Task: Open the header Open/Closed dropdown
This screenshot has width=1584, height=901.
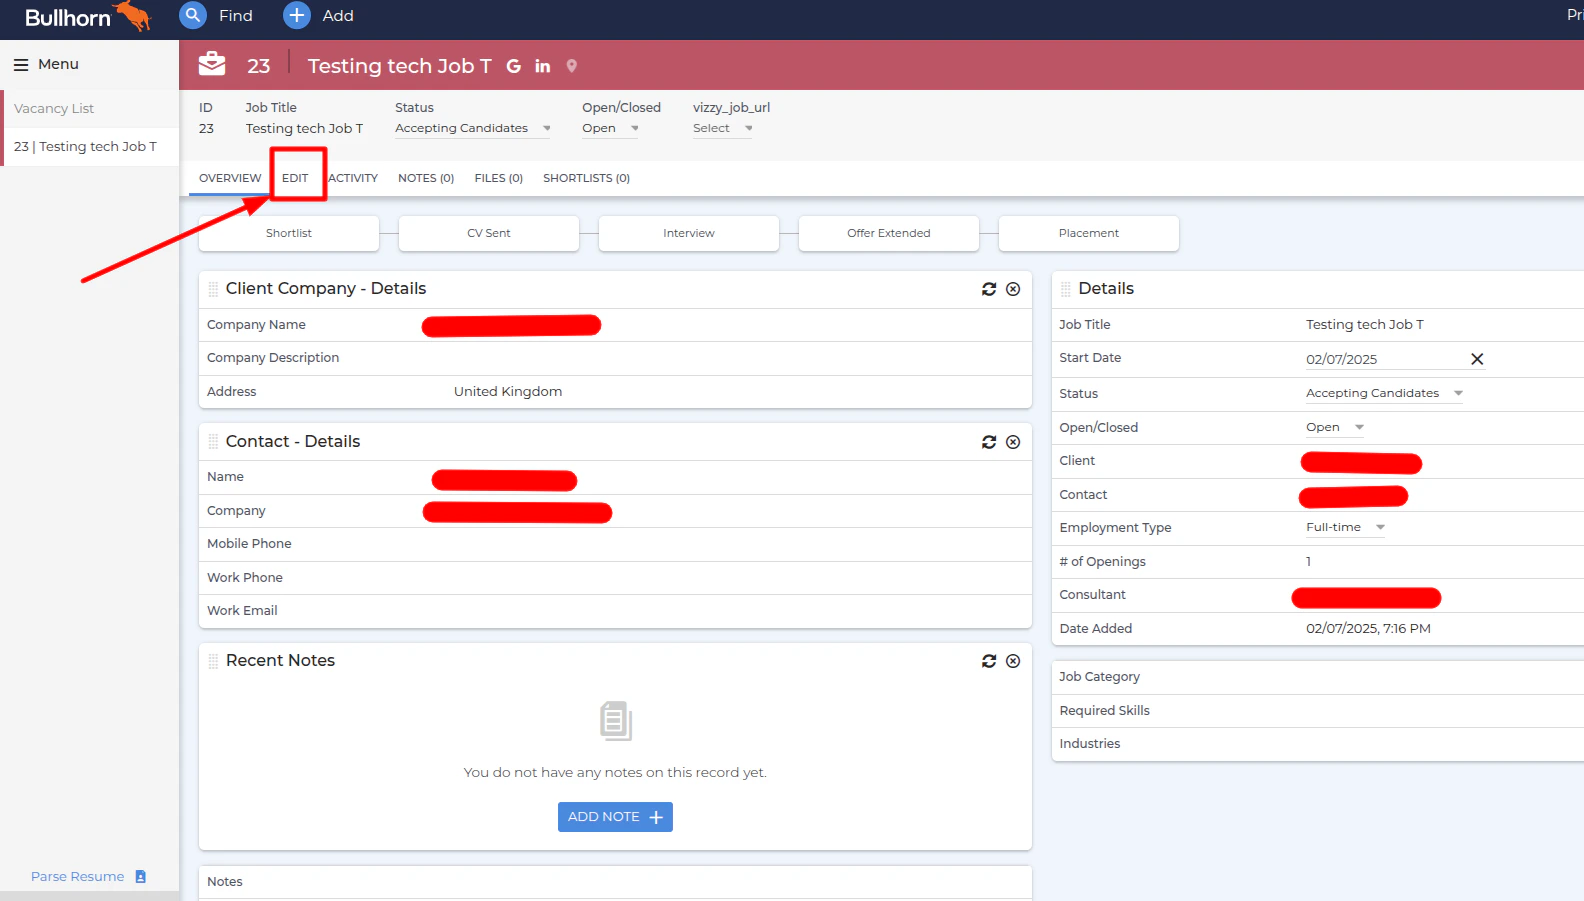Action: pyautogui.click(x=610, y=128)
